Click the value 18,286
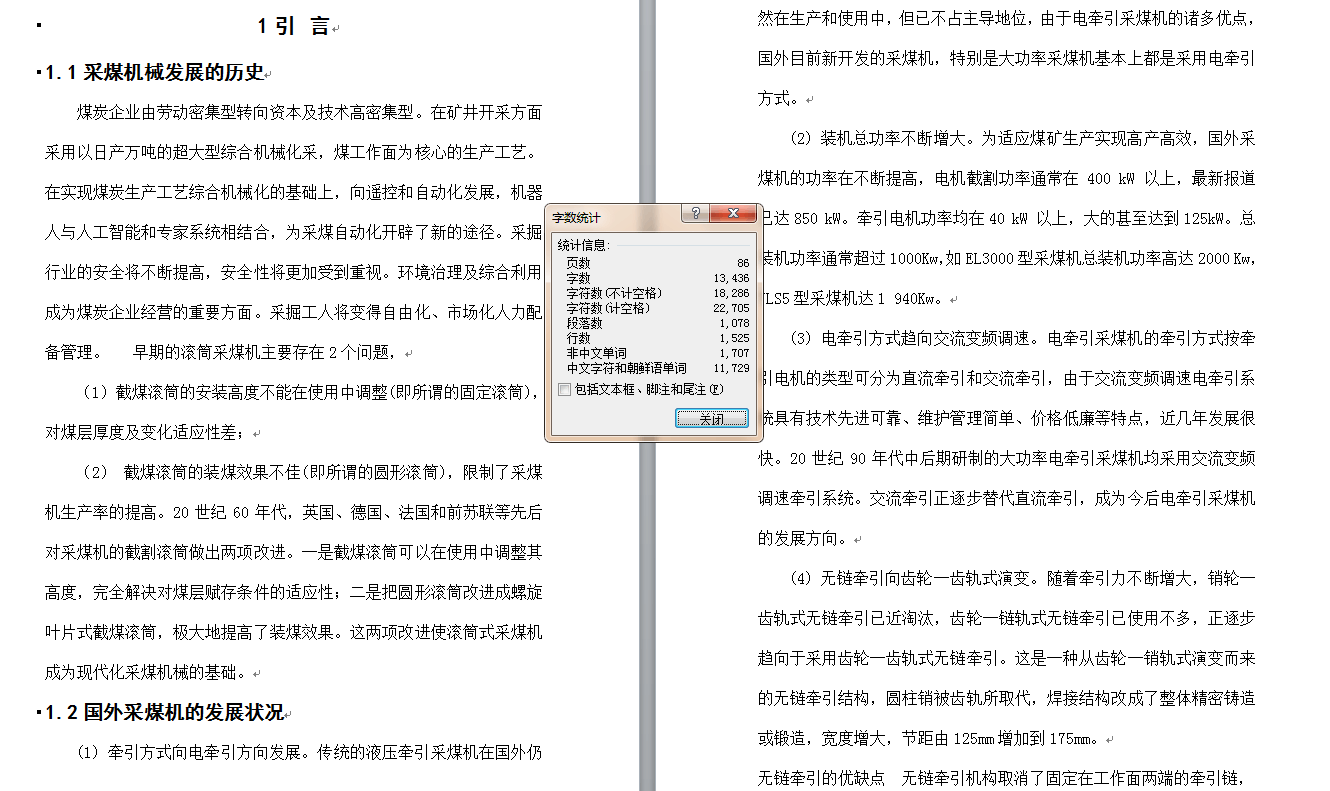Viewport: 1330px width, 791px height. pyautogui.click(x=731, y=293)
